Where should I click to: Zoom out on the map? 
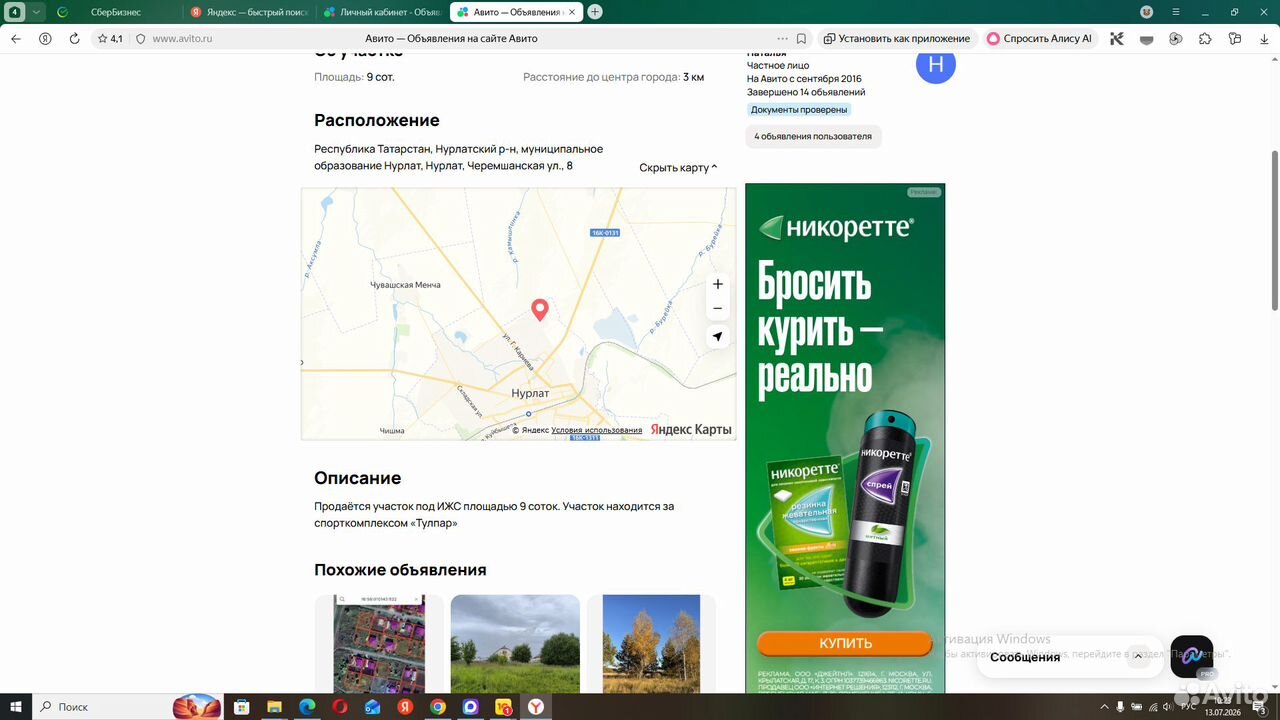click(x=717, y=308)
